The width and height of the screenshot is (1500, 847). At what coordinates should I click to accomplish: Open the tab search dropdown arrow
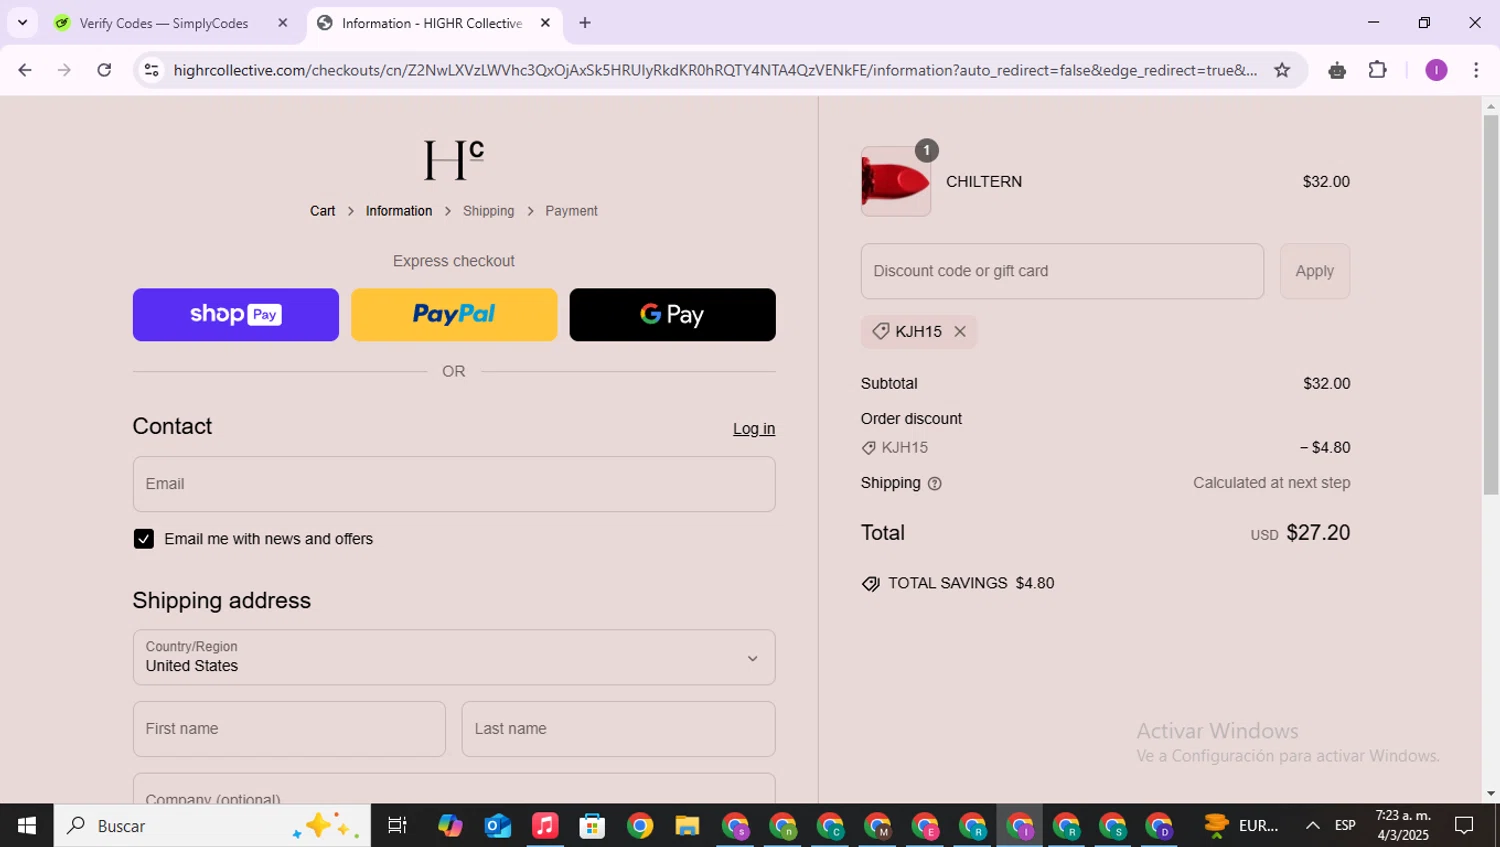coord(22,22)
